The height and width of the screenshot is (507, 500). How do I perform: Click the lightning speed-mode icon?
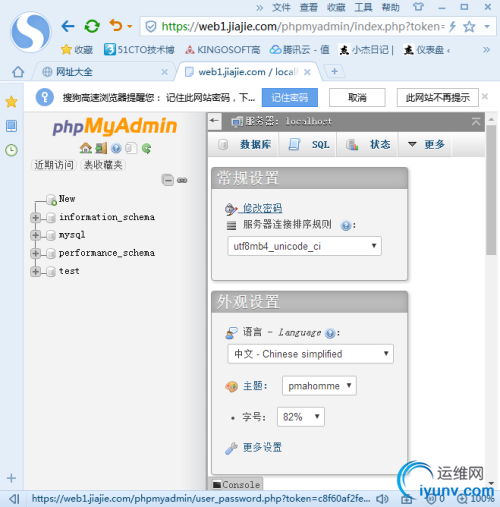452,26
